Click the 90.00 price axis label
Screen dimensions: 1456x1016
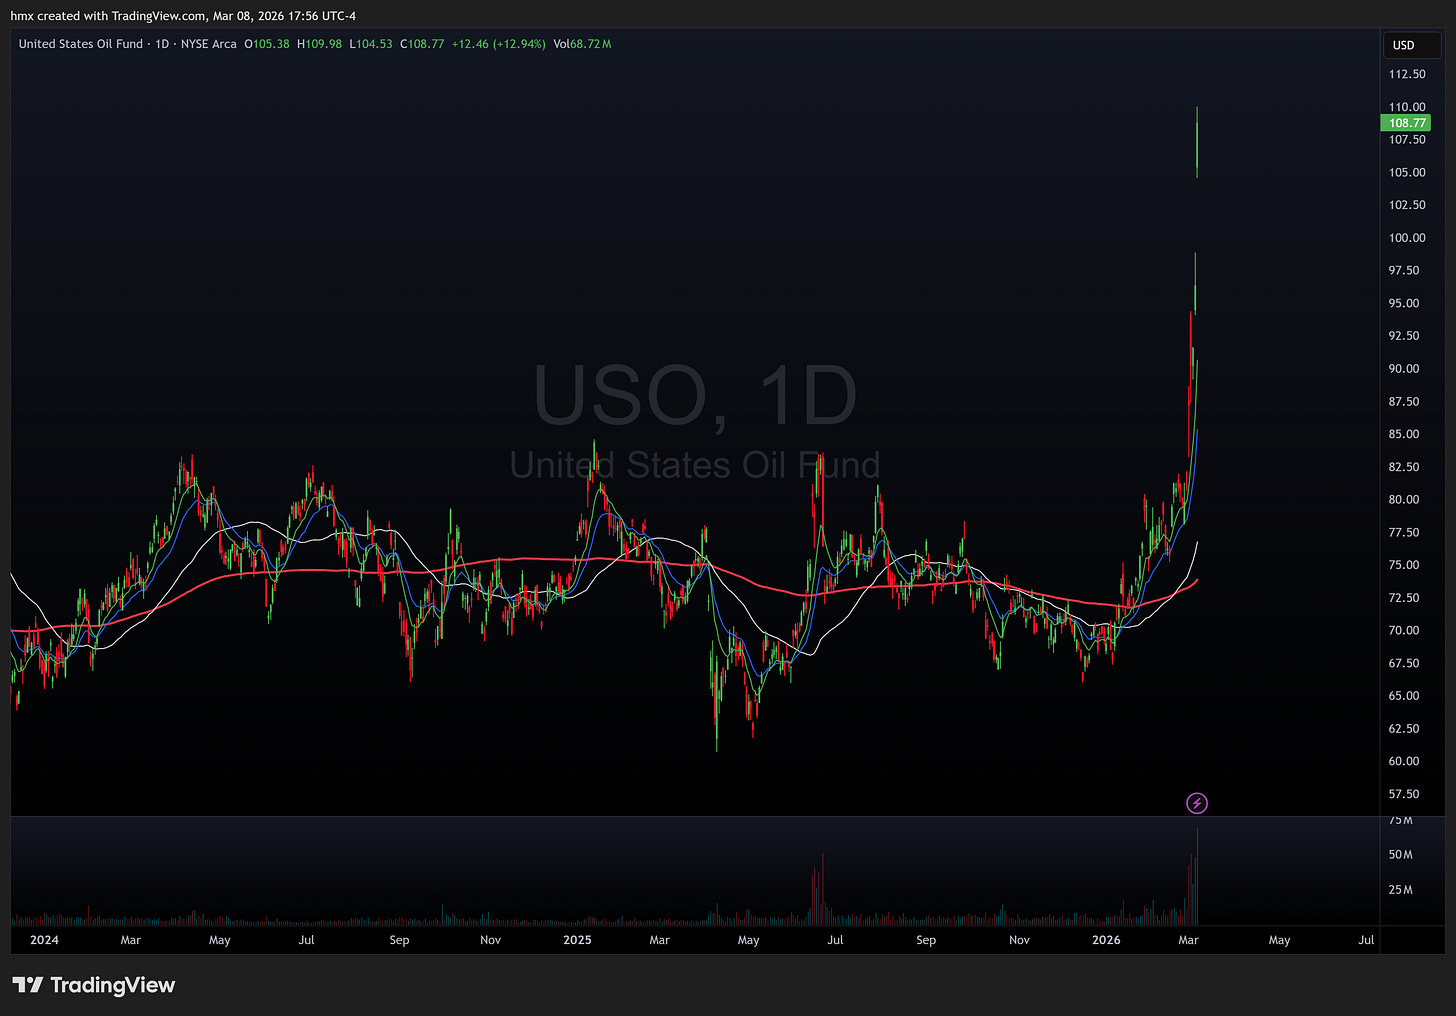1404,369
